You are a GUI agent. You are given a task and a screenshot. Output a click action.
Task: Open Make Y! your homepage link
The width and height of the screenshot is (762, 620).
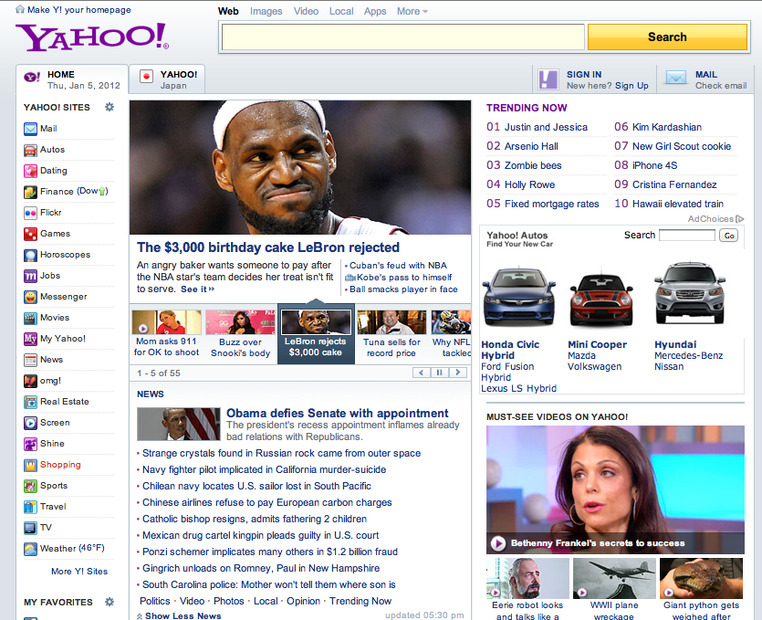tap(74, 10)
